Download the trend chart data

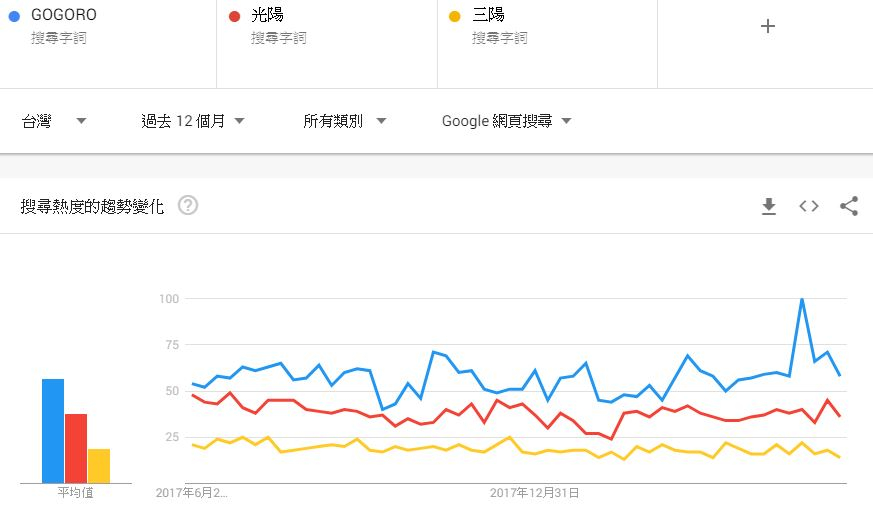pyautogui.click(x=768, y=206)
